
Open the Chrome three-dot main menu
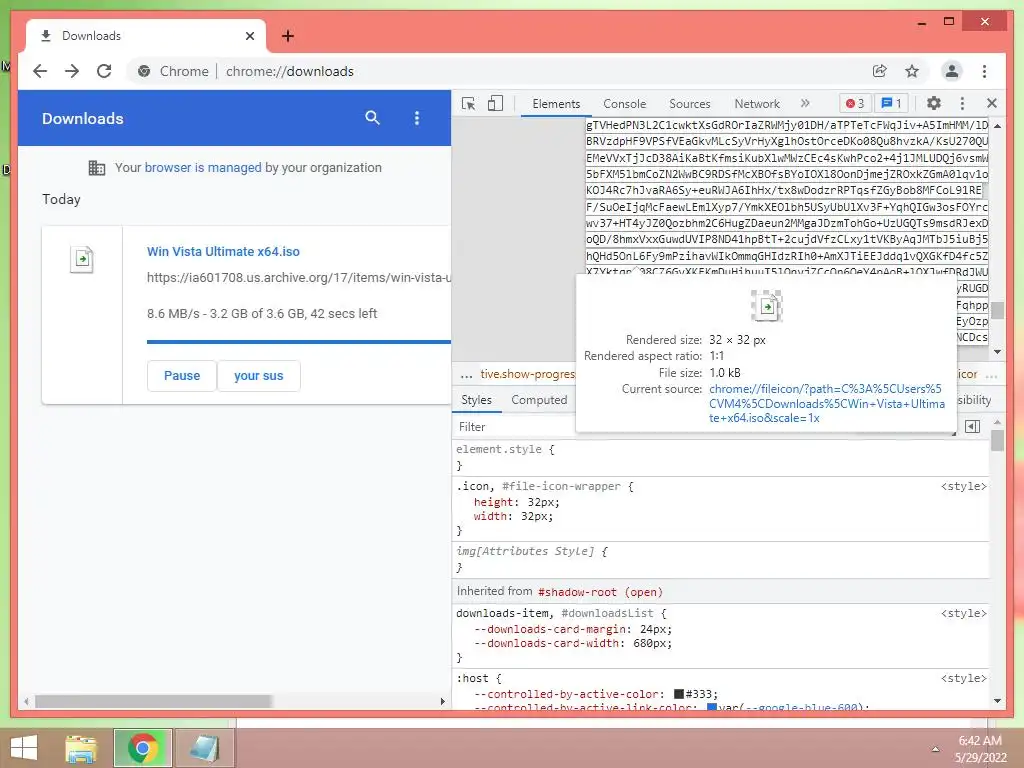(984, 71)
